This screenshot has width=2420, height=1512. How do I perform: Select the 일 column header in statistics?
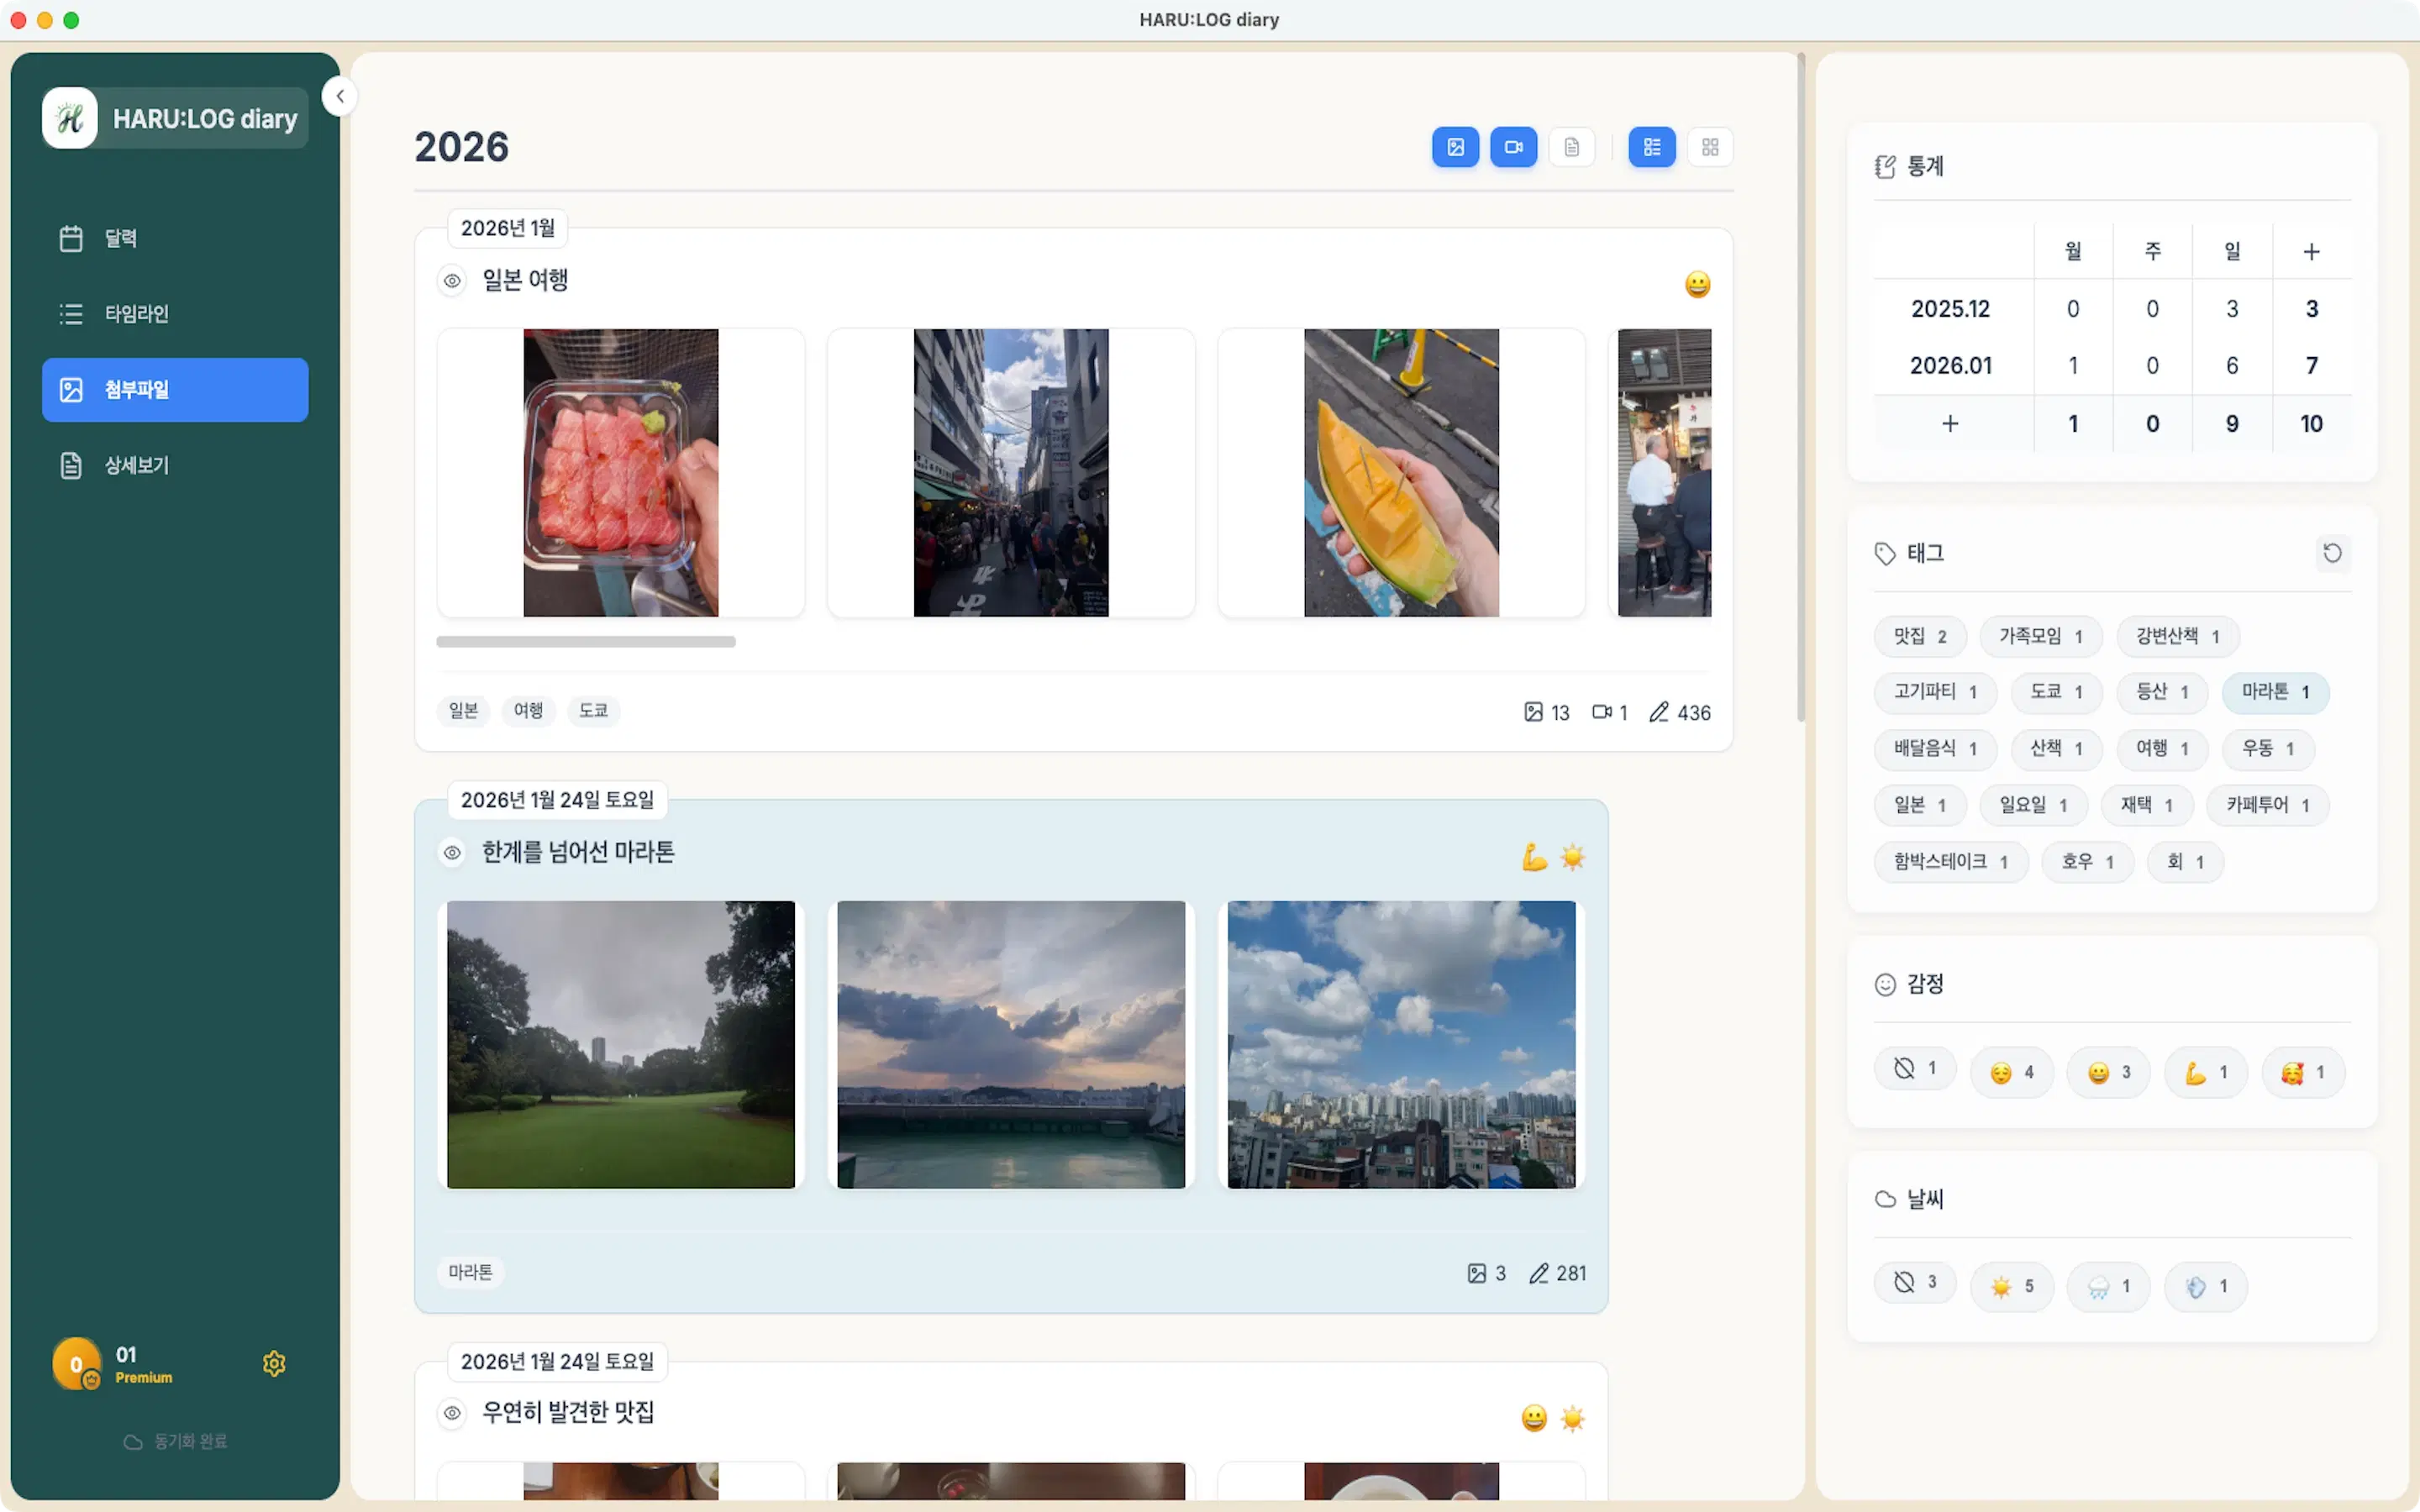tap(2232, 251)
